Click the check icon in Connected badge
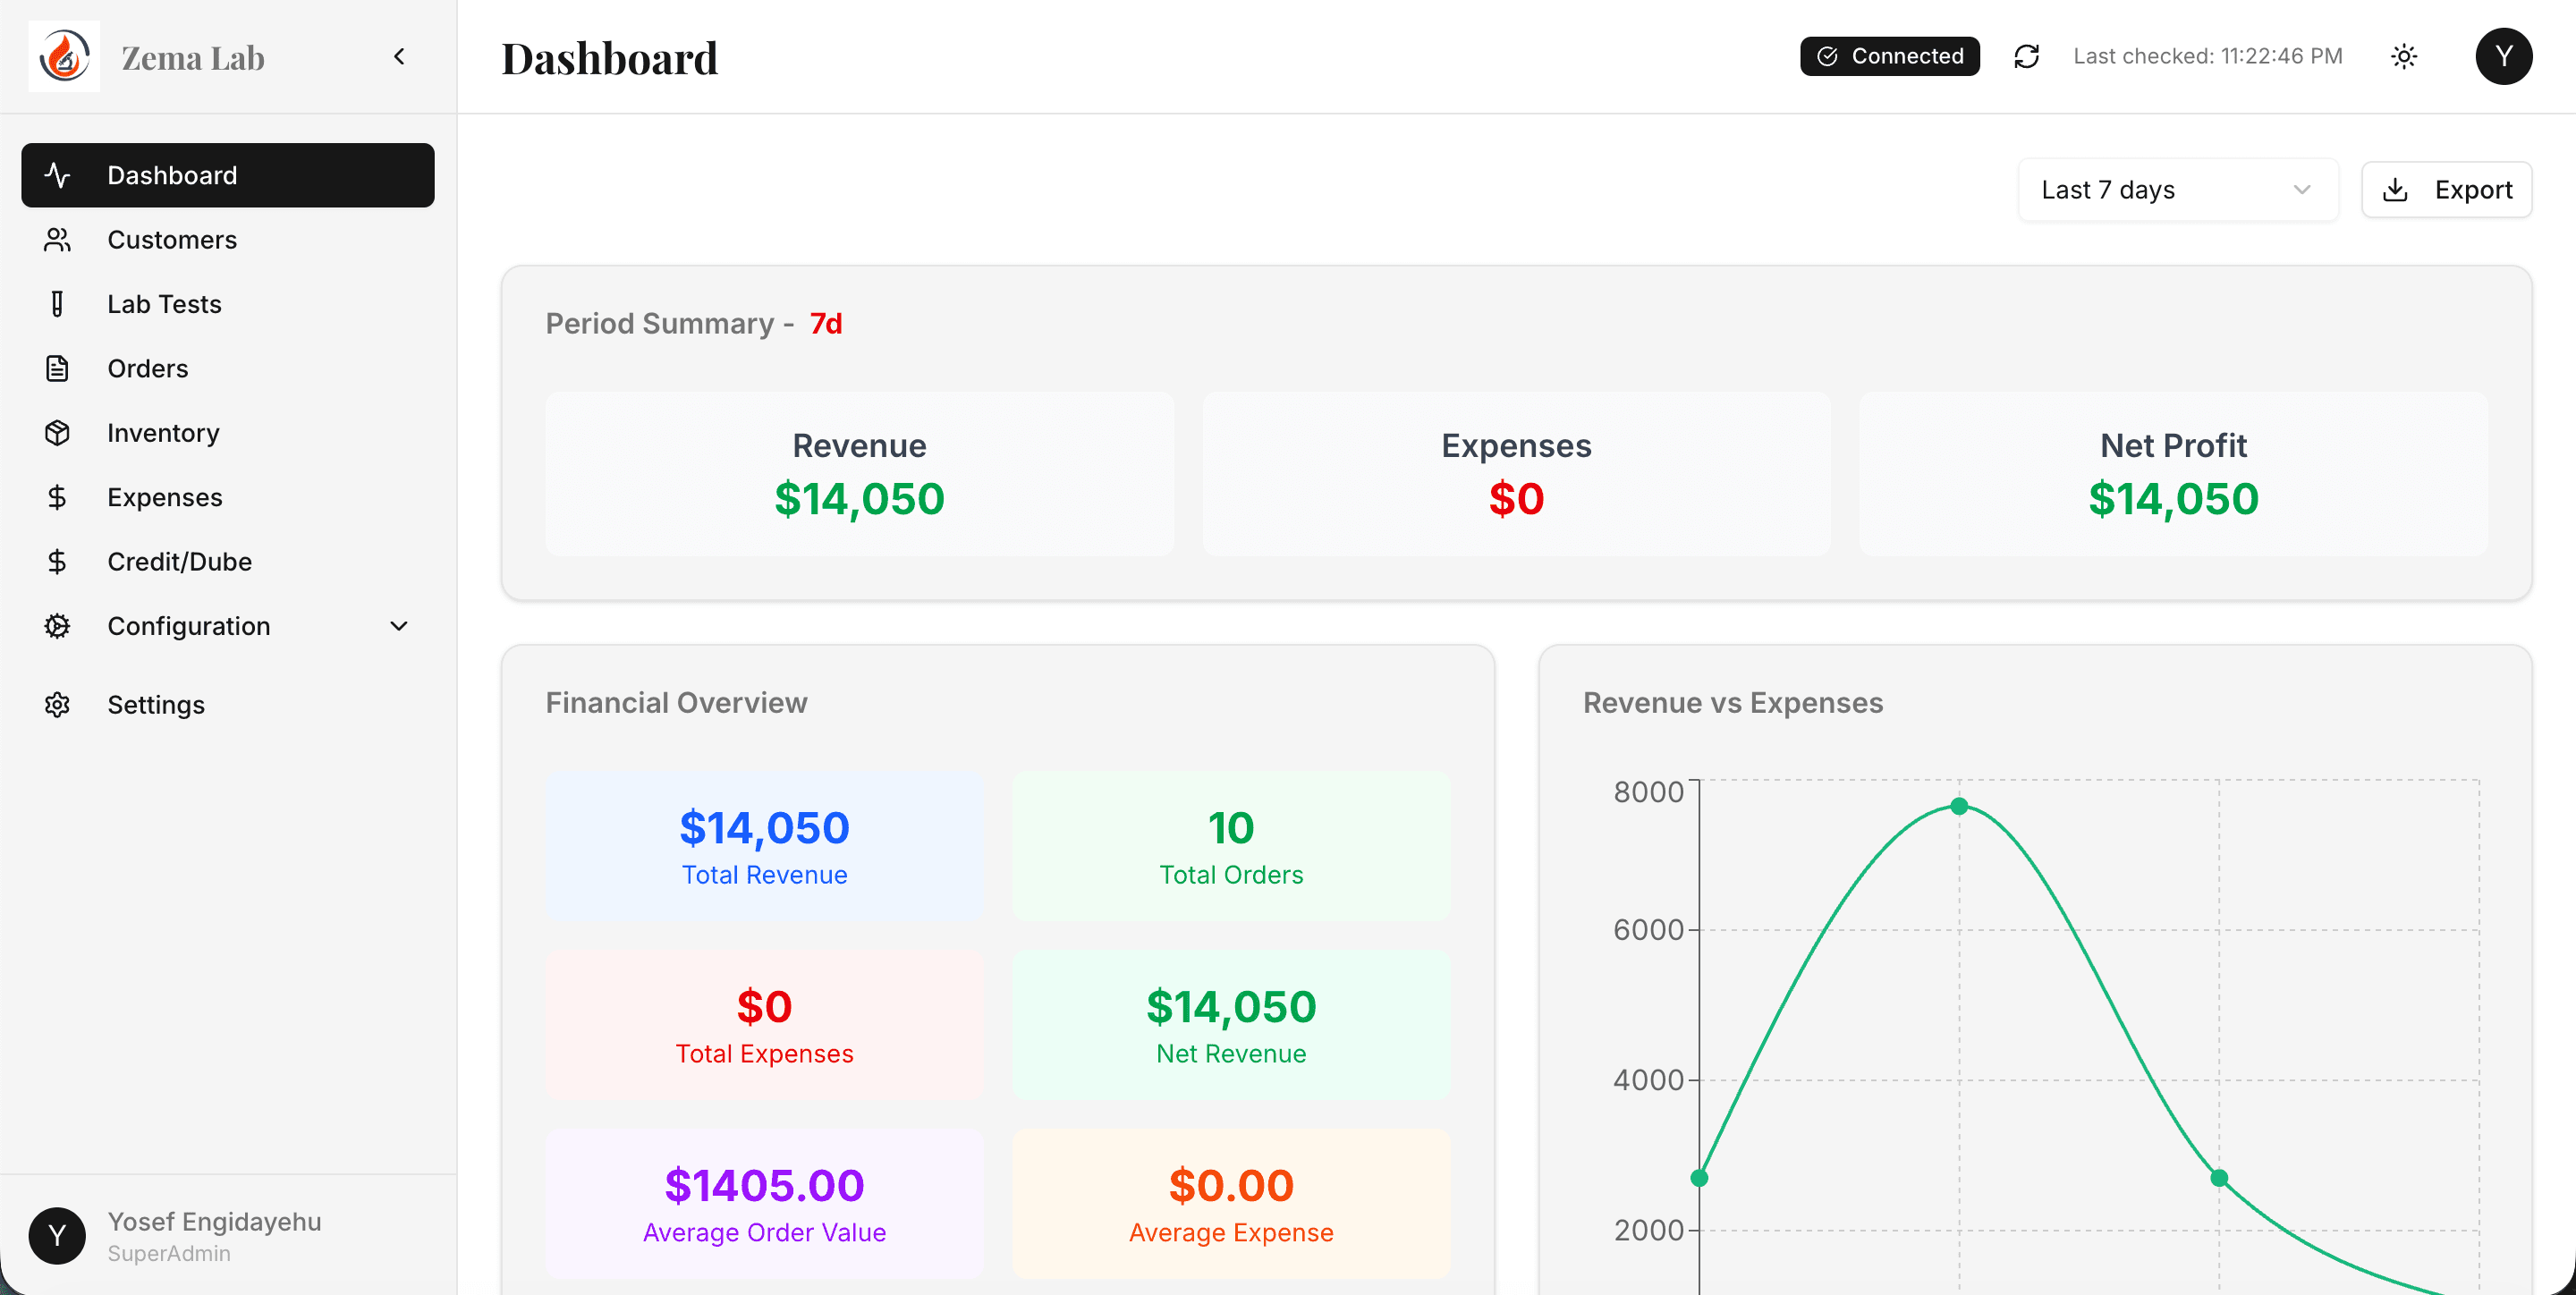Image resolution: width=2576 pixels, height=1295 pixels. [1827, 56]
